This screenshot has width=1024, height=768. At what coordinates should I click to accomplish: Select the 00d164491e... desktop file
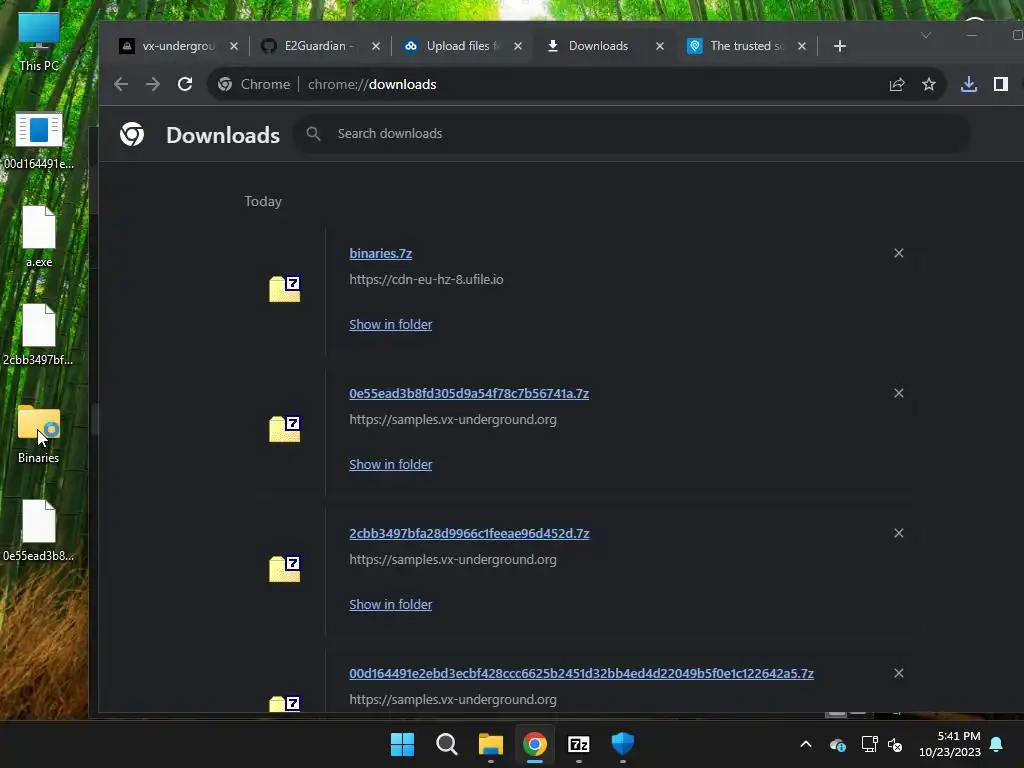(x=39, y=140)
